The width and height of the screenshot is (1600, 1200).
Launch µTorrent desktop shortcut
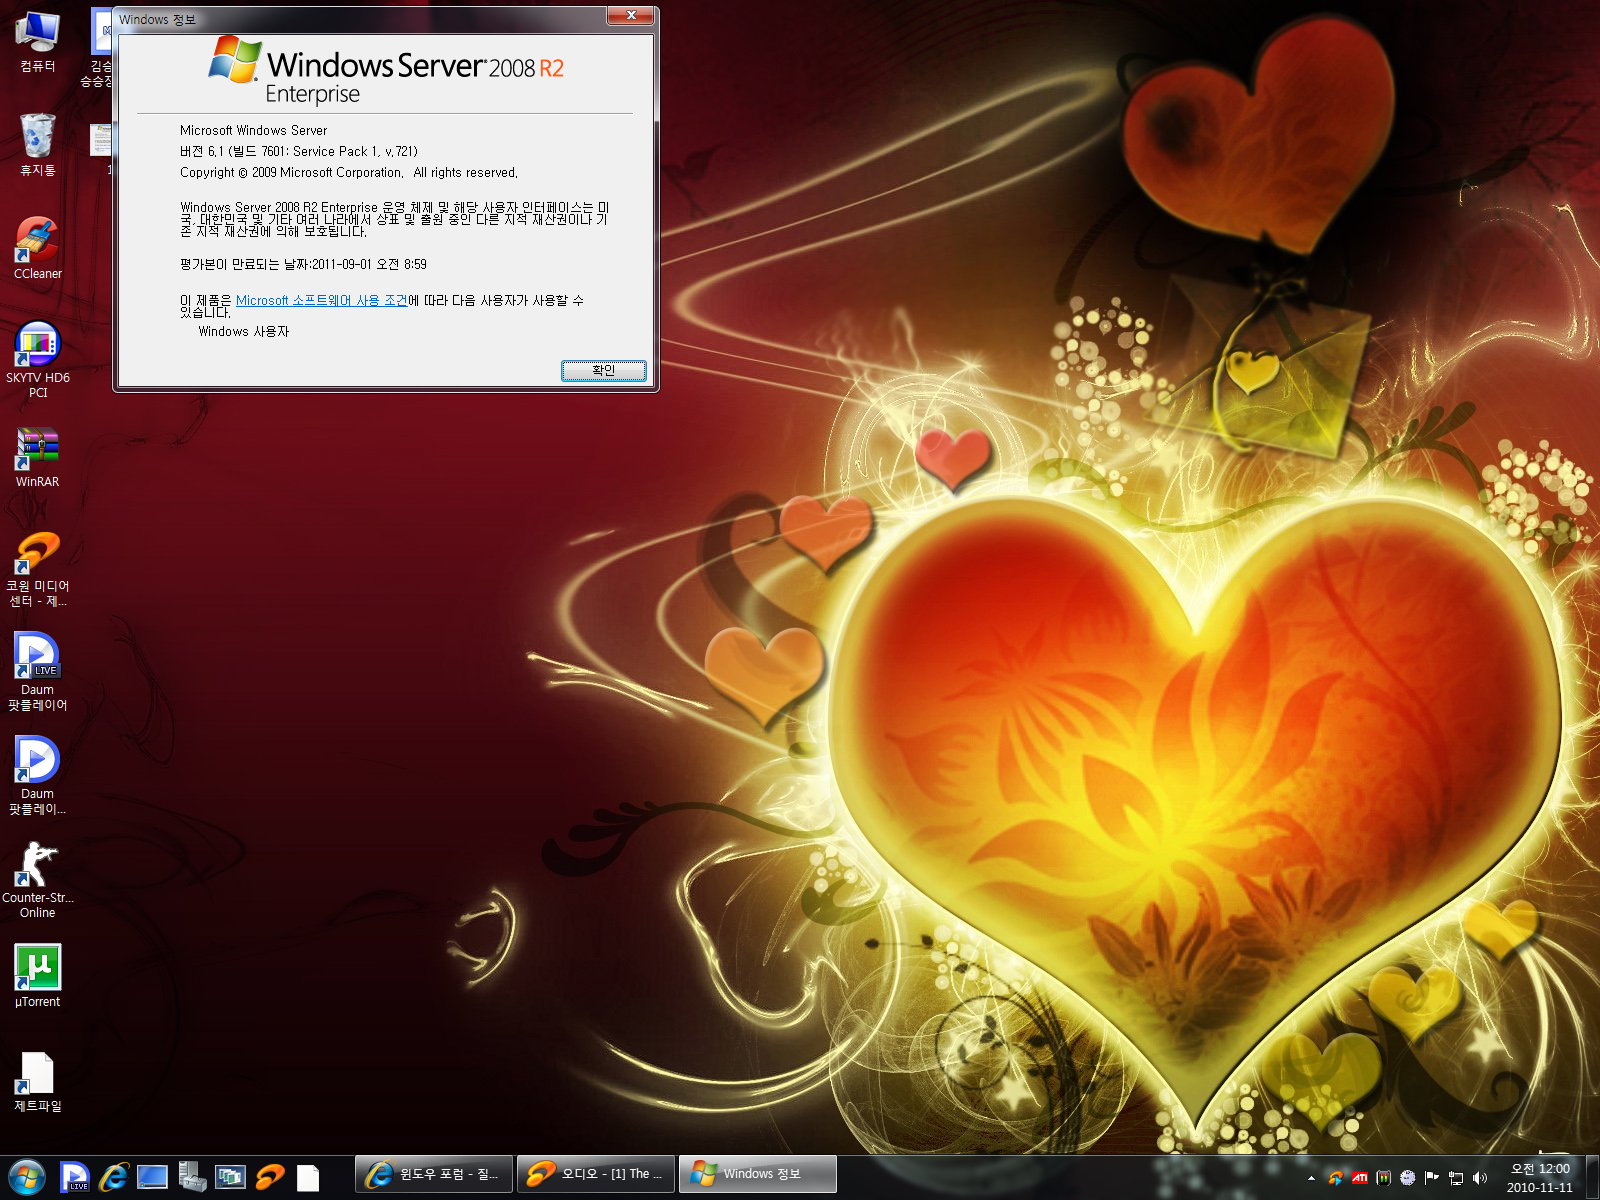coord(37,975)
